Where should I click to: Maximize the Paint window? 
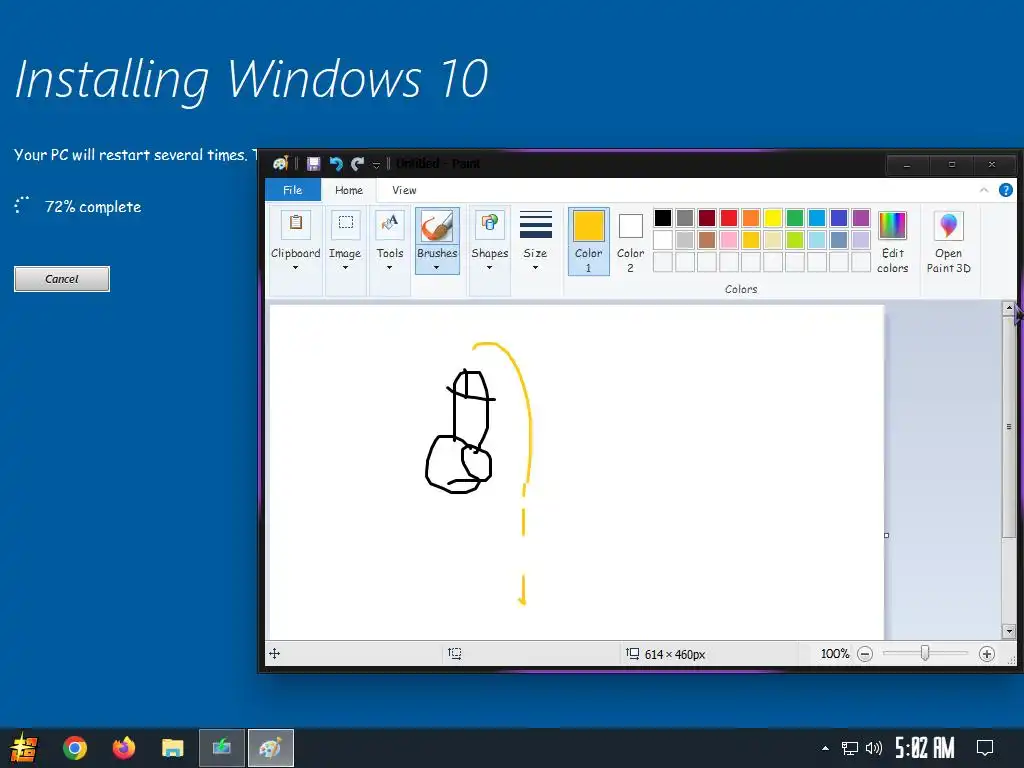(952, 165)
